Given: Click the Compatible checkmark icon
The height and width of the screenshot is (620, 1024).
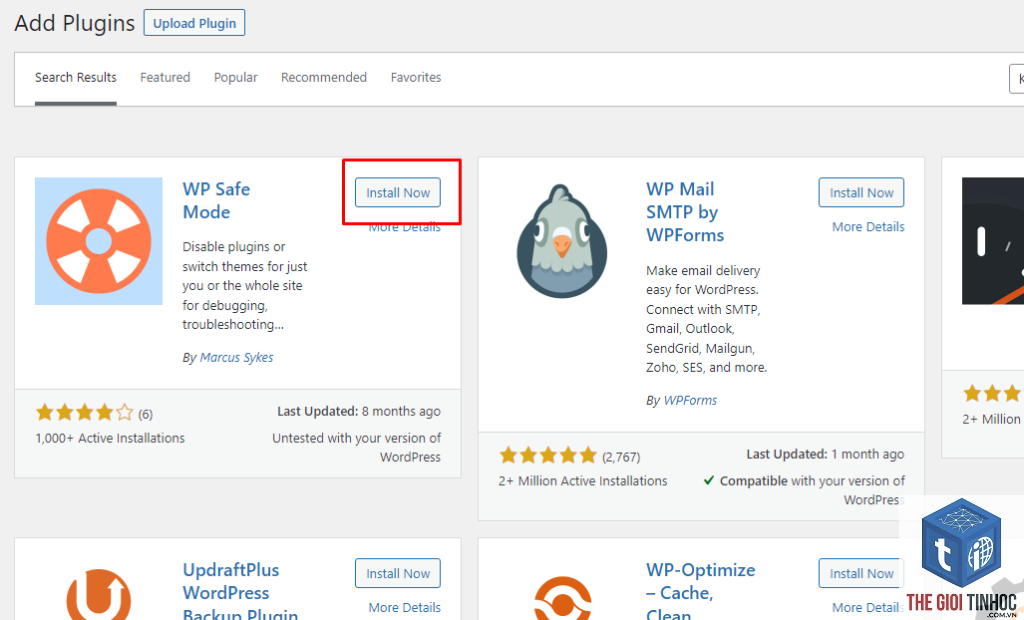Looking at the screenshot, I should [709, 481].
